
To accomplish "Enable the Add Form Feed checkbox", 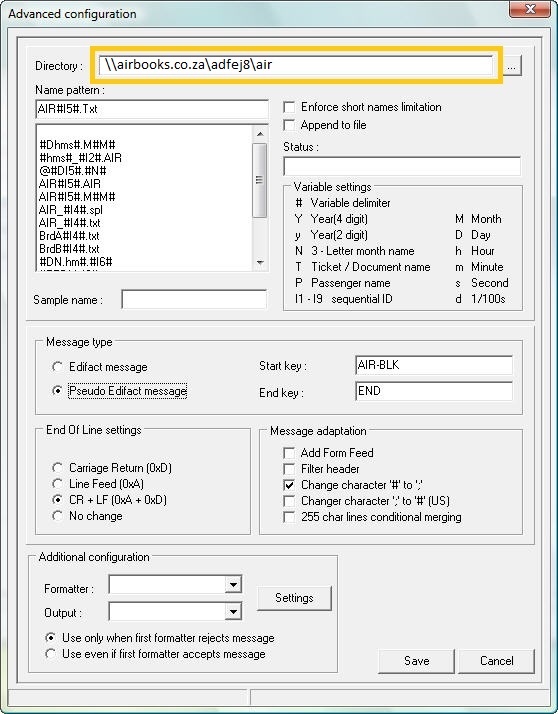I will point(289,453).
